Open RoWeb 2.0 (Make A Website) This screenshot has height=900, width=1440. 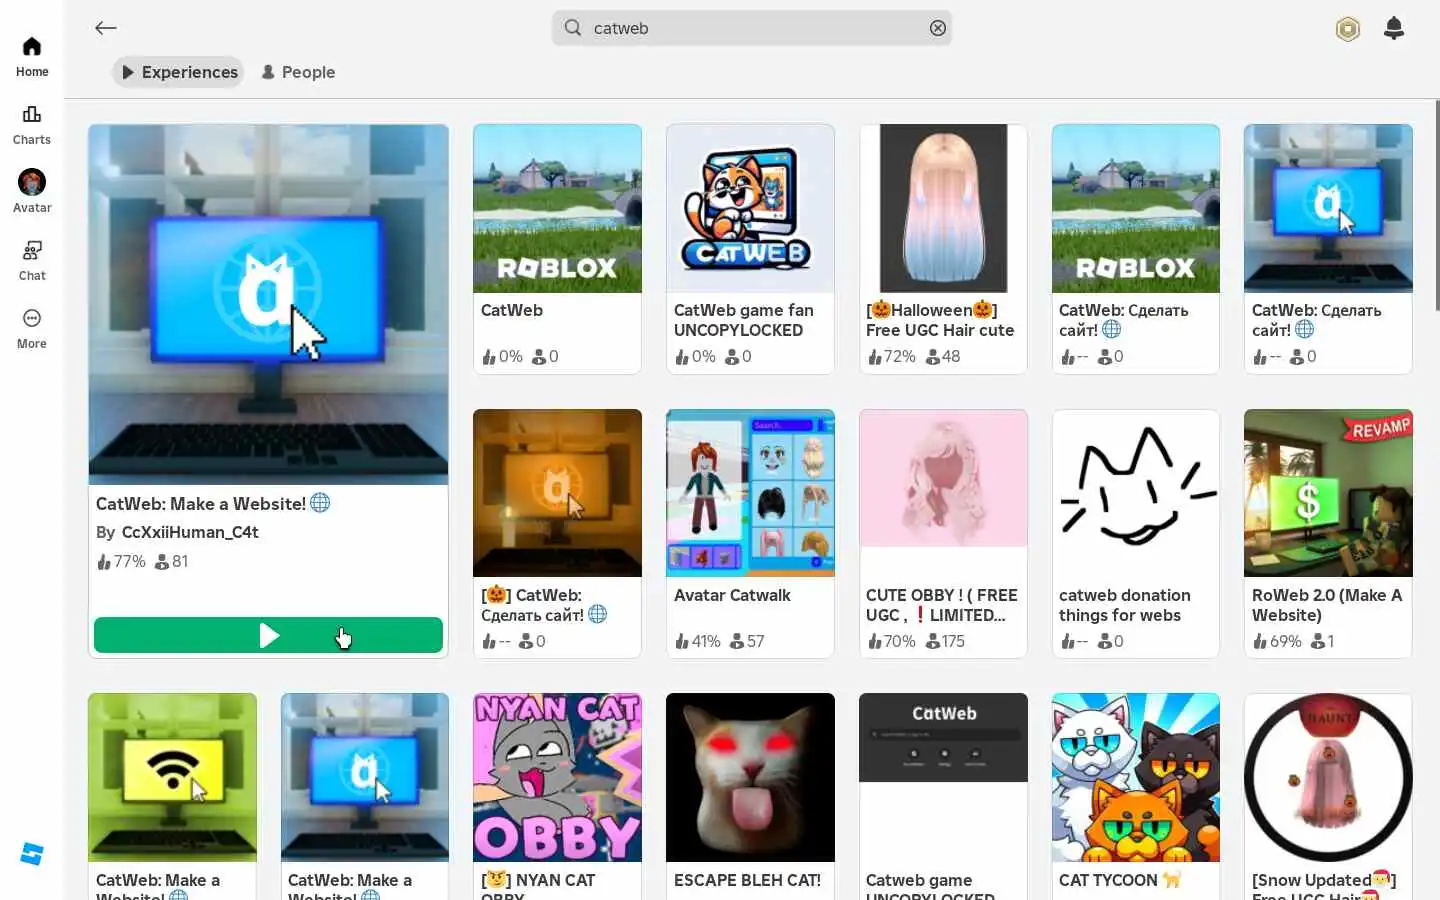point(1328,533)
